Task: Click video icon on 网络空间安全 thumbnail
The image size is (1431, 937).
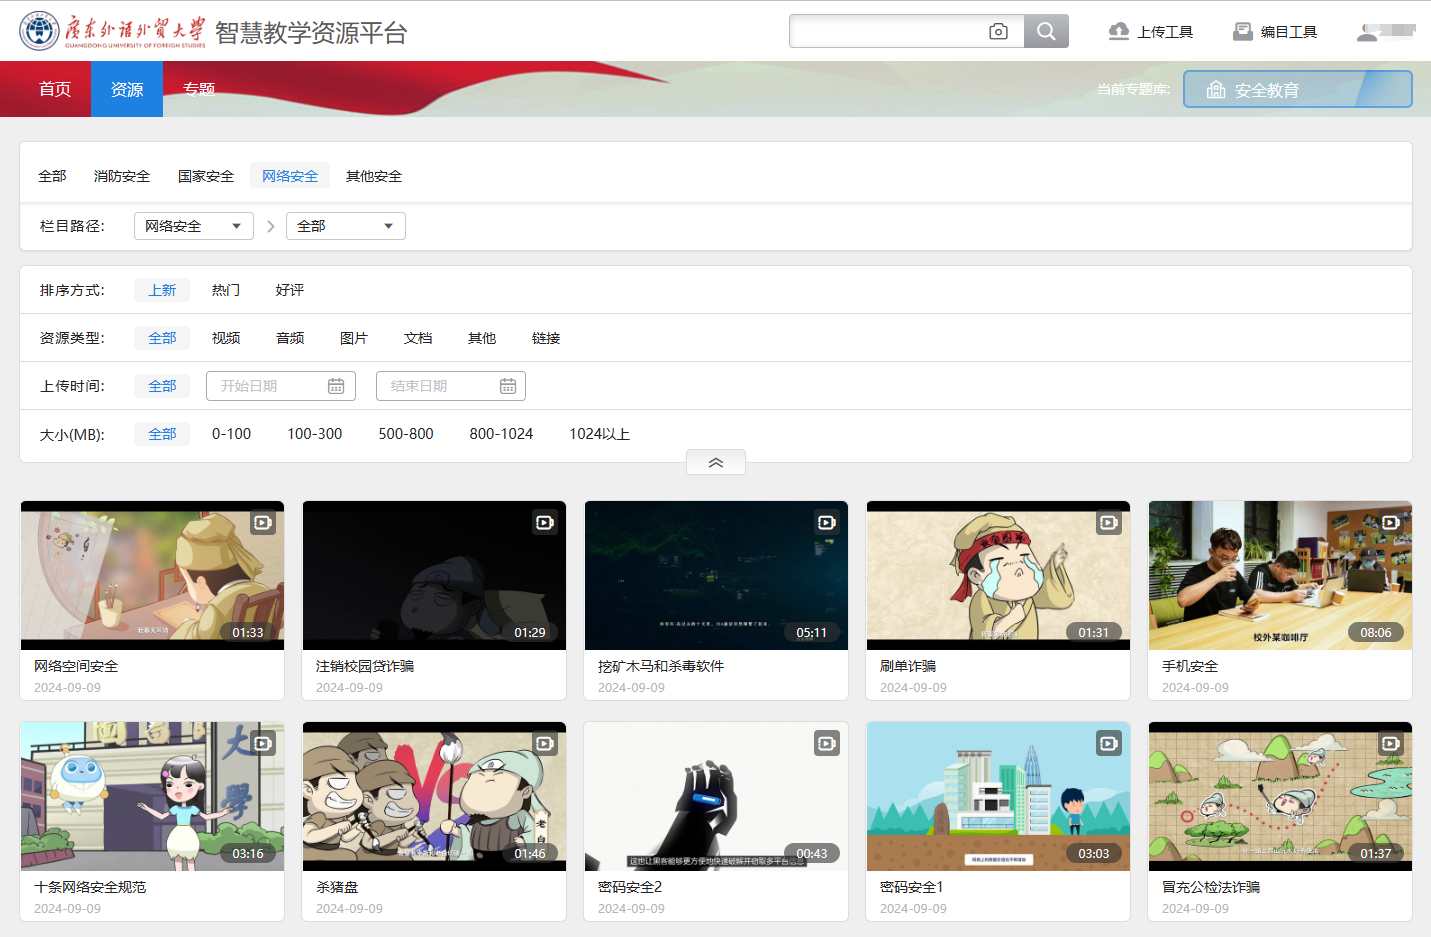Action: pos(262,522)
